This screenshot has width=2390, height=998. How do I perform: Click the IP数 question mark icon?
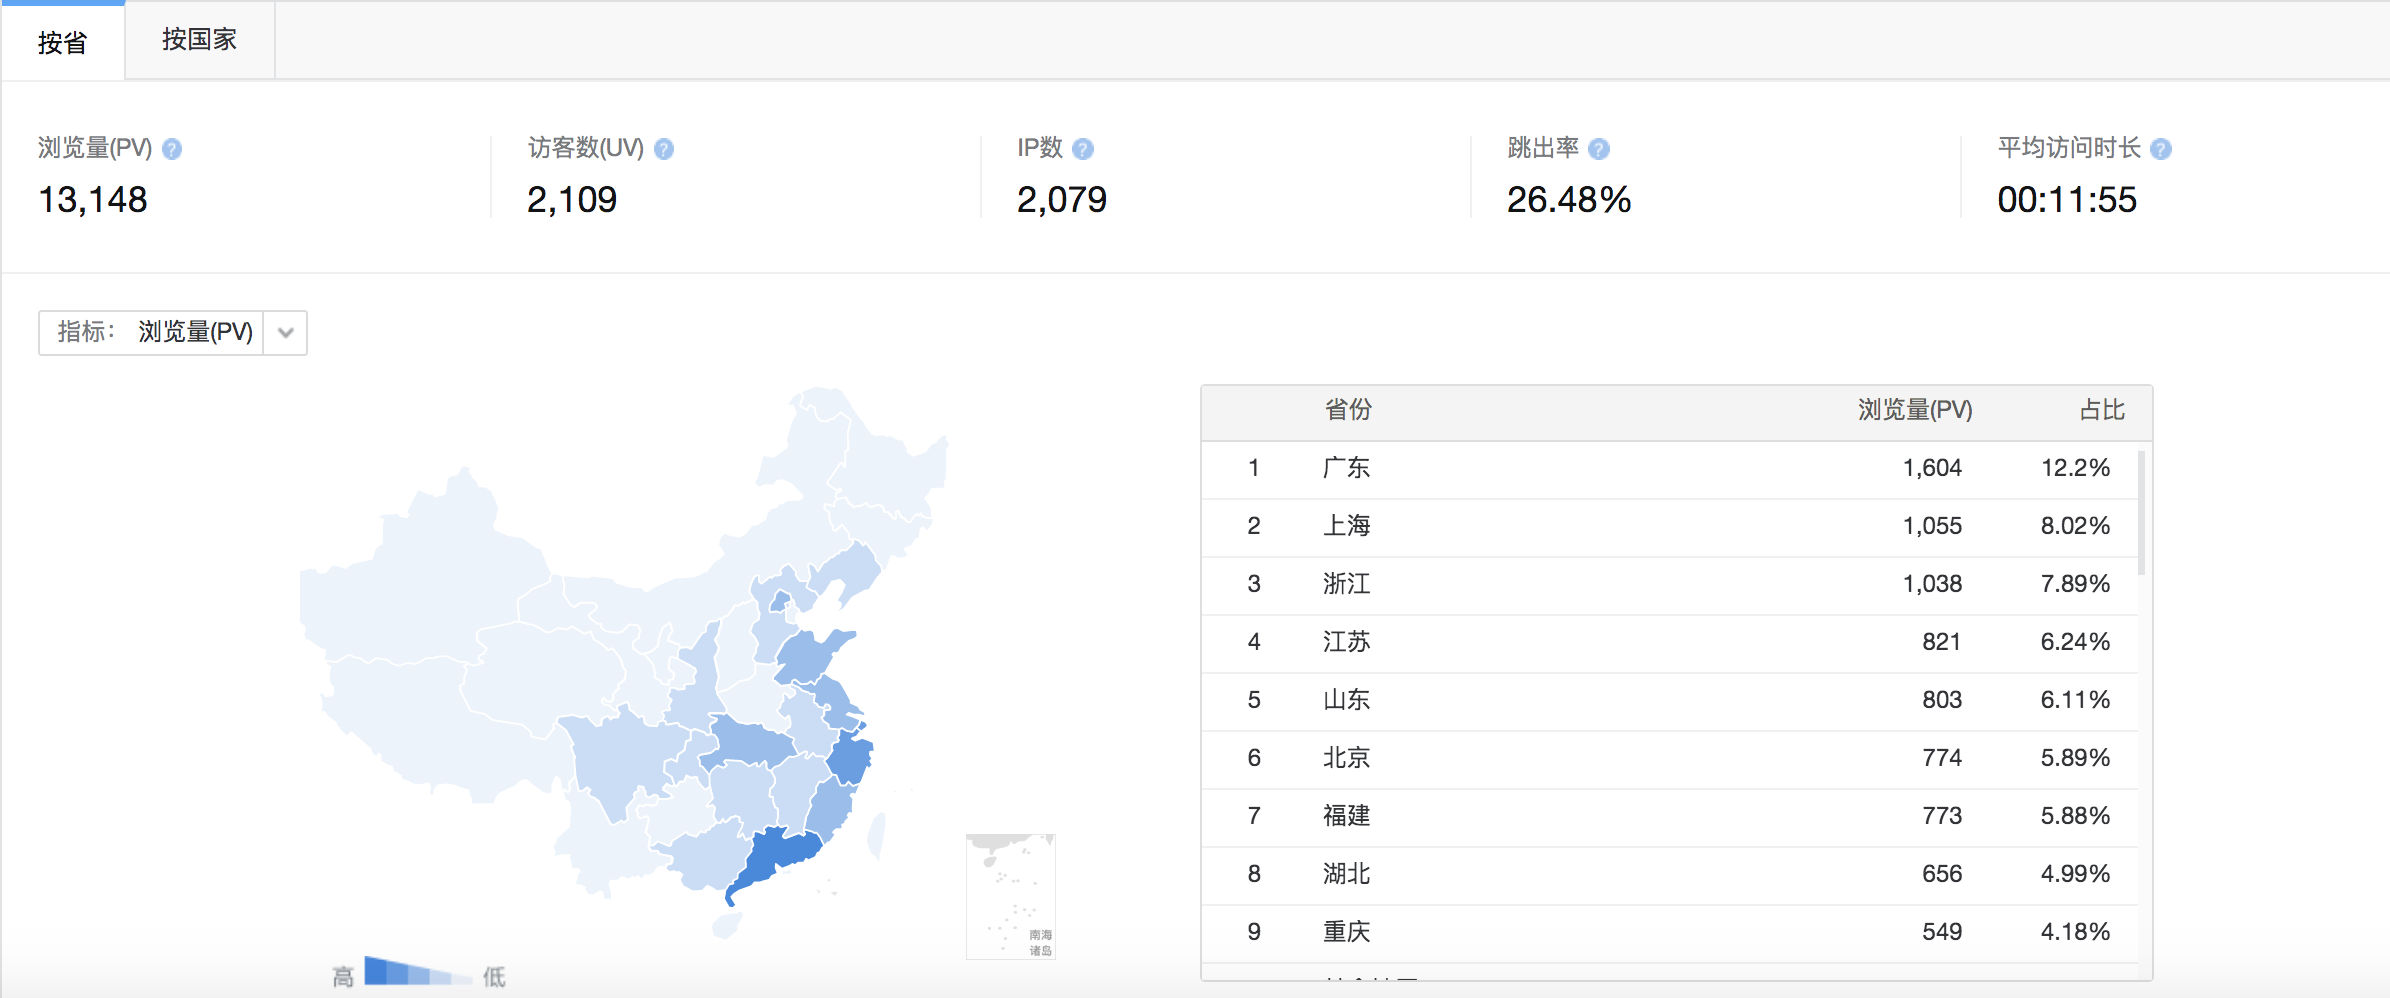[1083, 149]
